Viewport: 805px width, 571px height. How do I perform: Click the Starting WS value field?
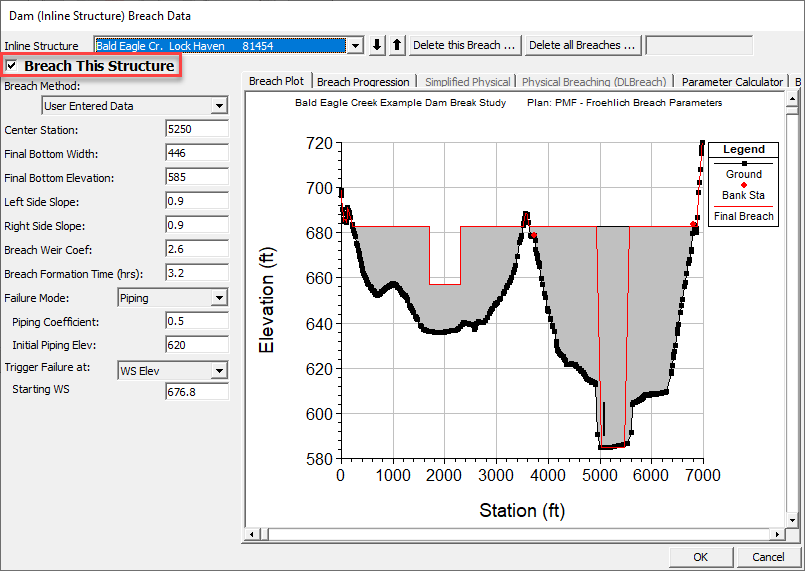tap(197, 390)
